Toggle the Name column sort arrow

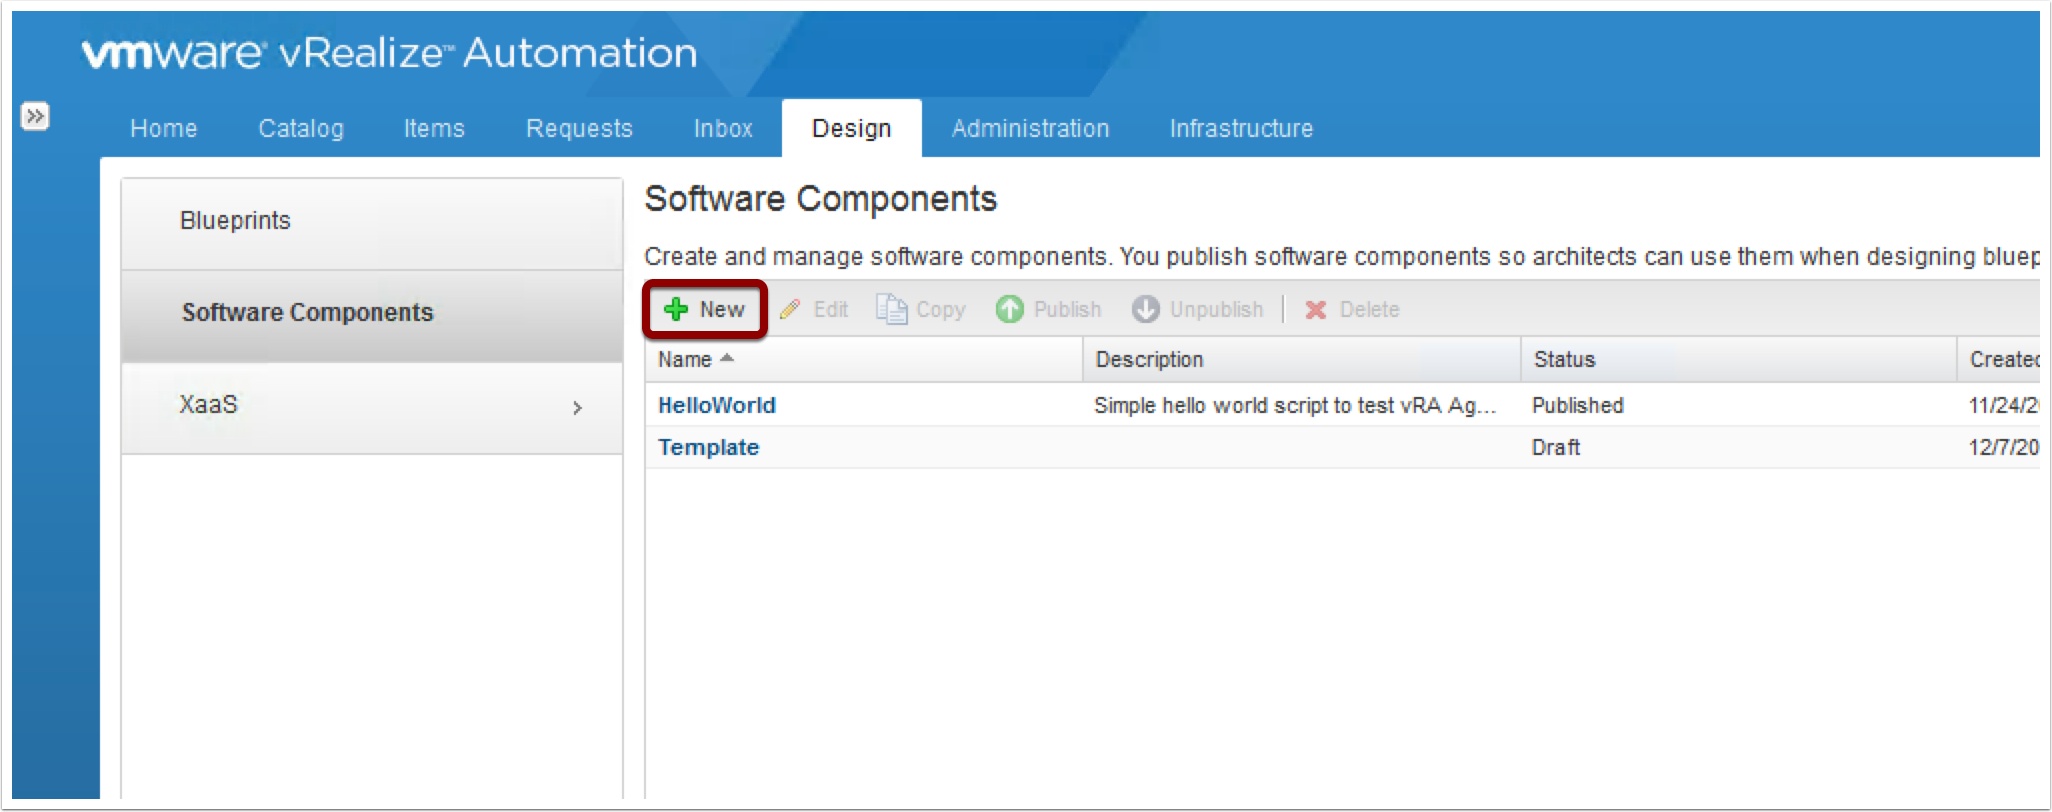[x=727, y=358]
